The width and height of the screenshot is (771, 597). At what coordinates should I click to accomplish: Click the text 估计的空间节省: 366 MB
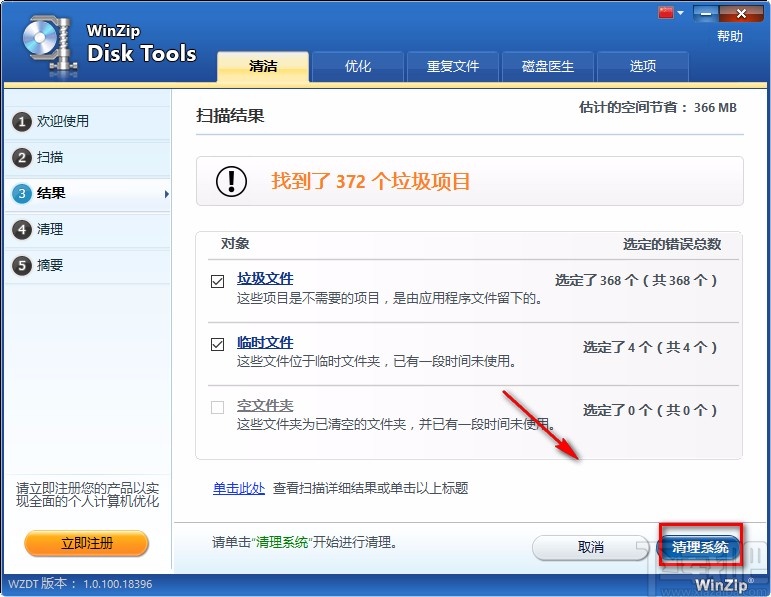(658, 108)
